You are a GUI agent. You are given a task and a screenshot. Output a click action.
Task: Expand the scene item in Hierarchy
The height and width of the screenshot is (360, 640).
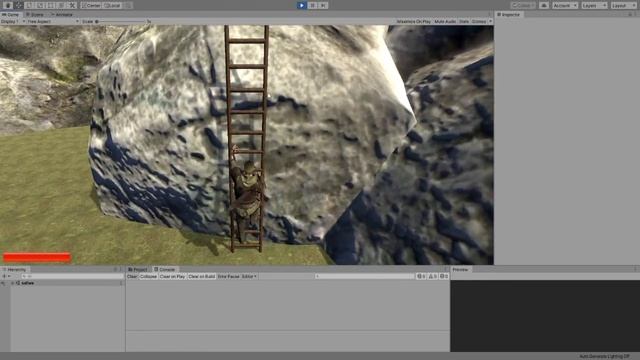pos(13,283)
